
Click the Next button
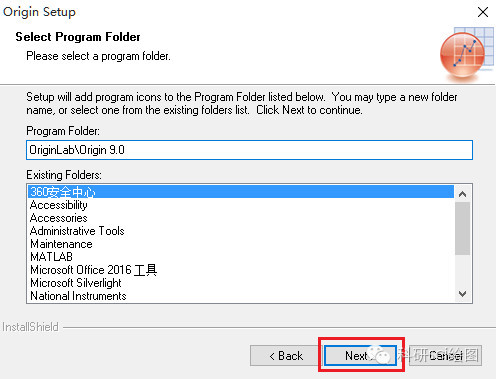[x=360, y=356]
